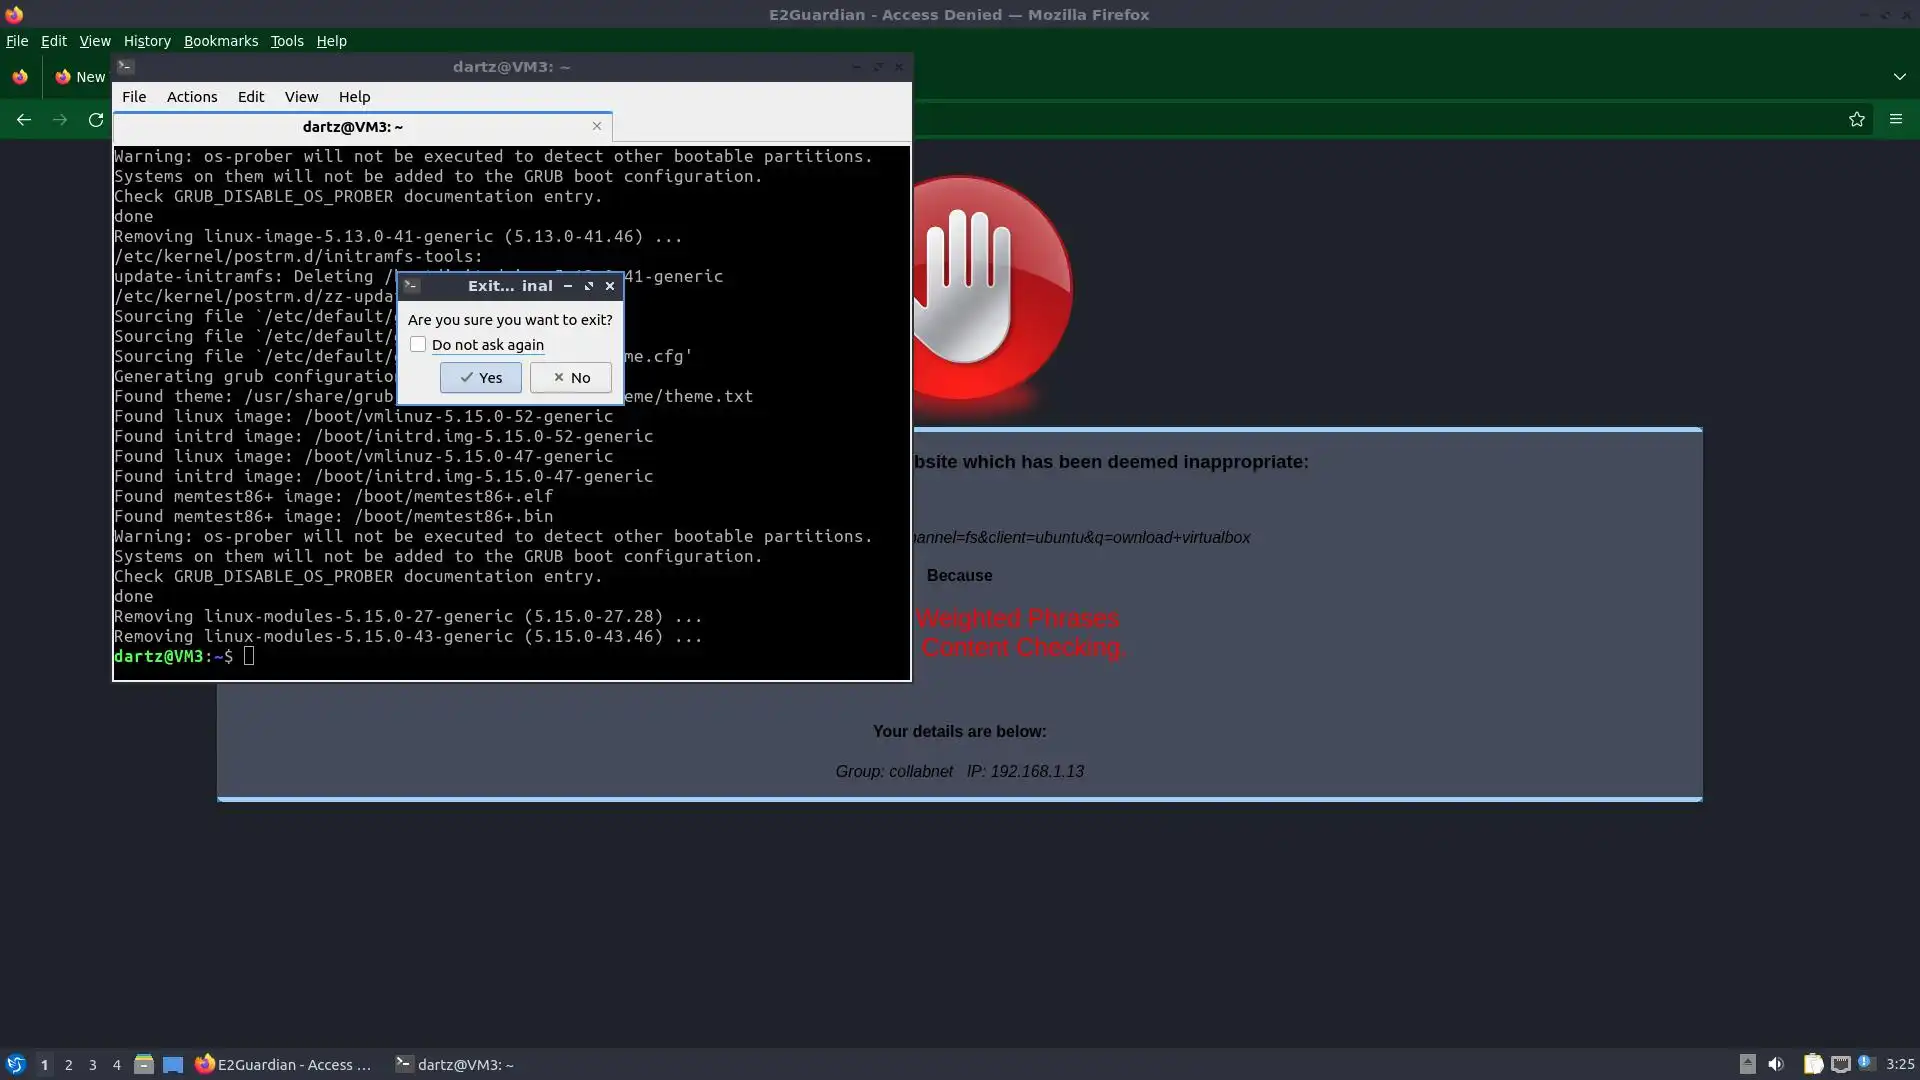This screenshot has width=1920, height=1080.
Task: Close the dartz@VM3 terminal tab
Action: click(x=597, y=126)
